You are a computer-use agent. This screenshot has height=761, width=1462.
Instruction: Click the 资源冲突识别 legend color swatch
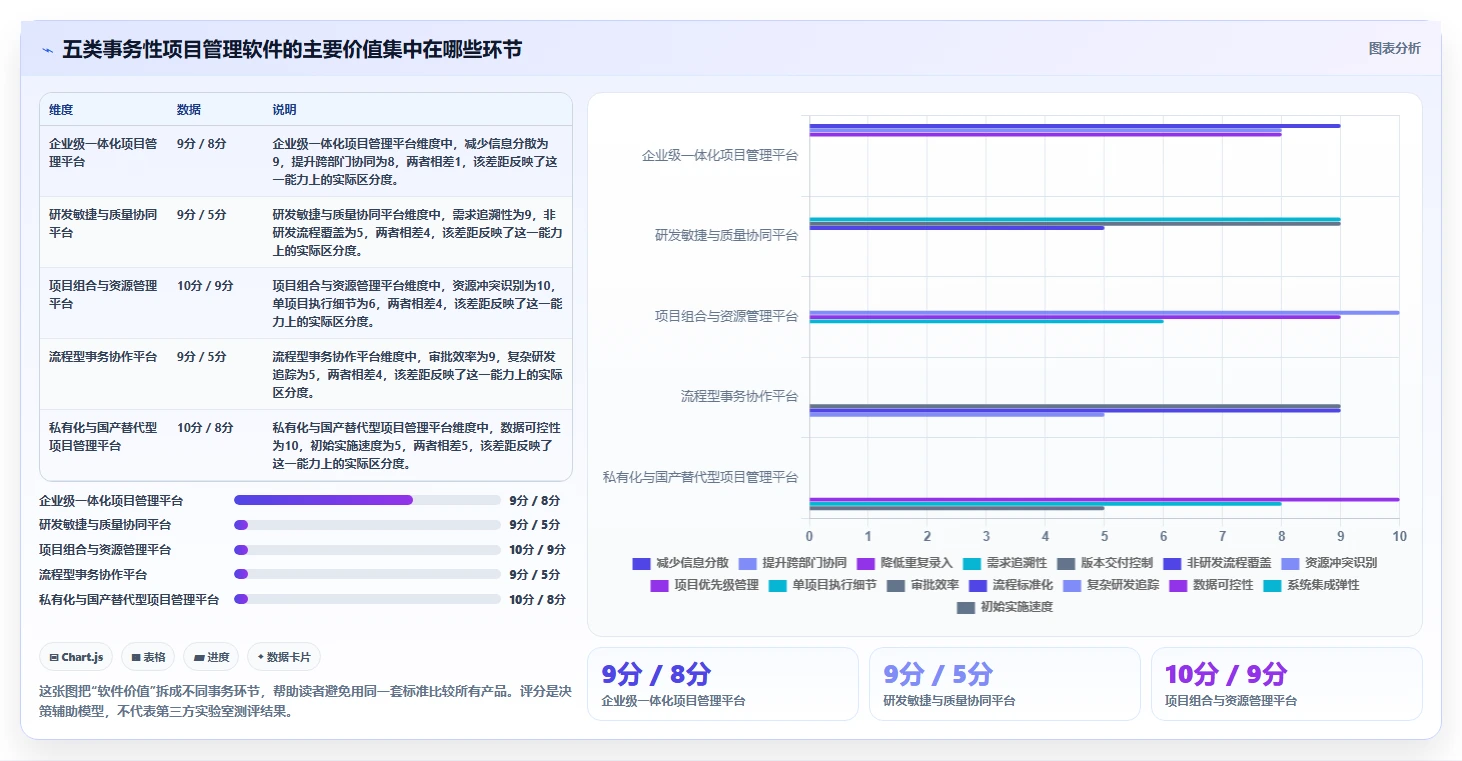pyautogui.click(x=1290, y=563)
